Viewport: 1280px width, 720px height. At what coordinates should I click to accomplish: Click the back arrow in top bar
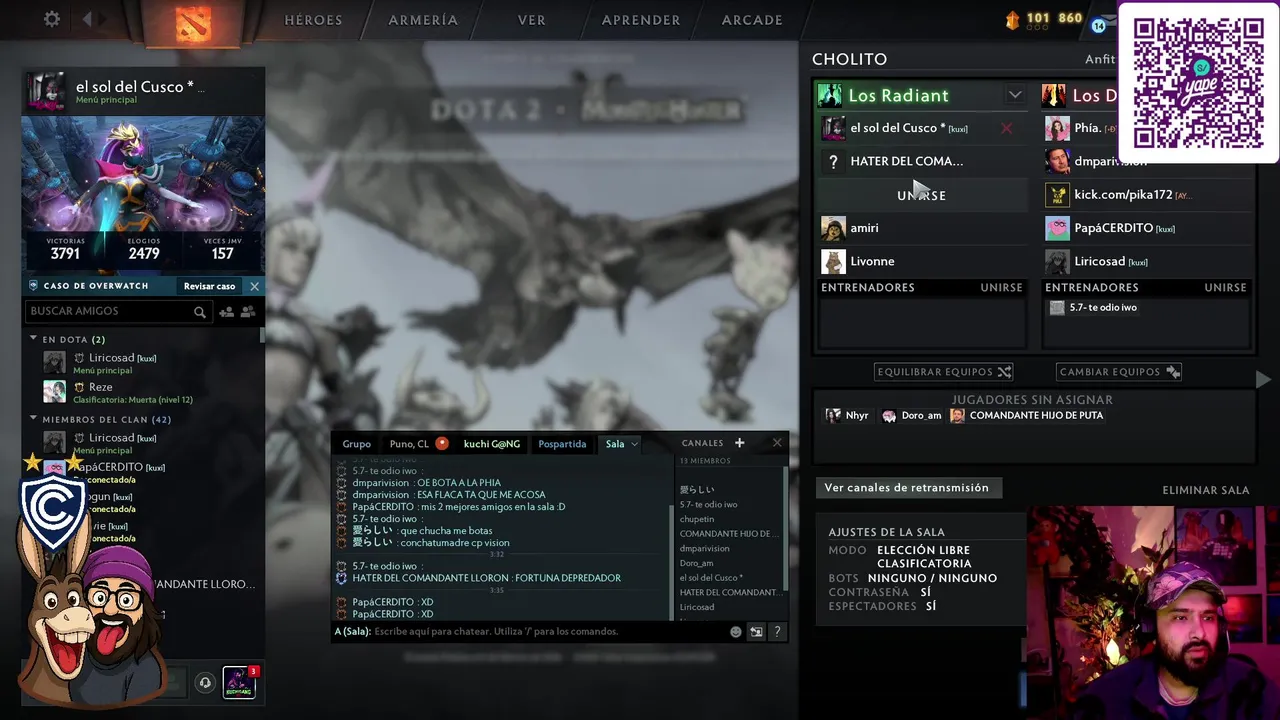(x=87, y=19)
